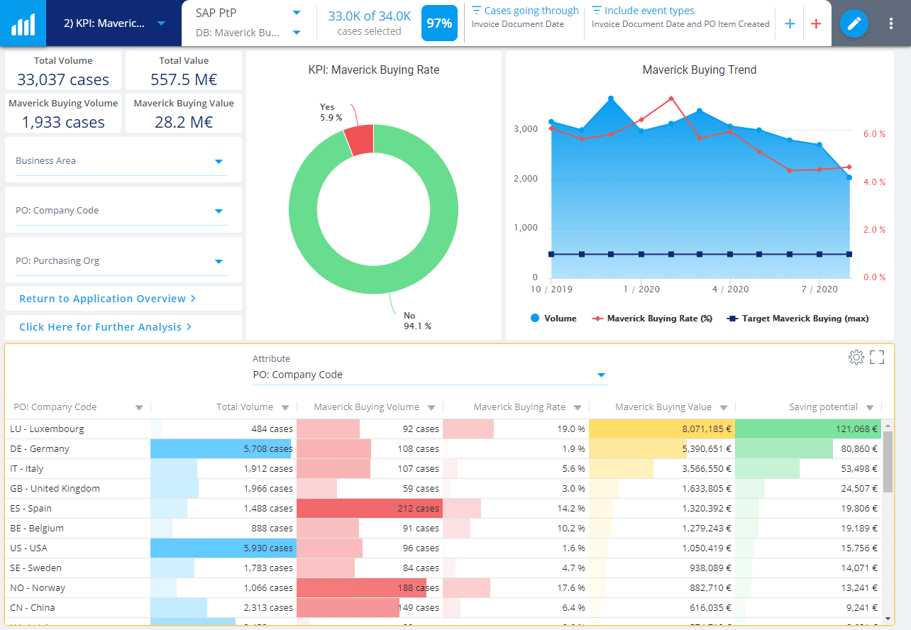This screenshot has width=911, height=630.
Task: Select the 'IT - Italy' row
Action: (x=443, y=468)
